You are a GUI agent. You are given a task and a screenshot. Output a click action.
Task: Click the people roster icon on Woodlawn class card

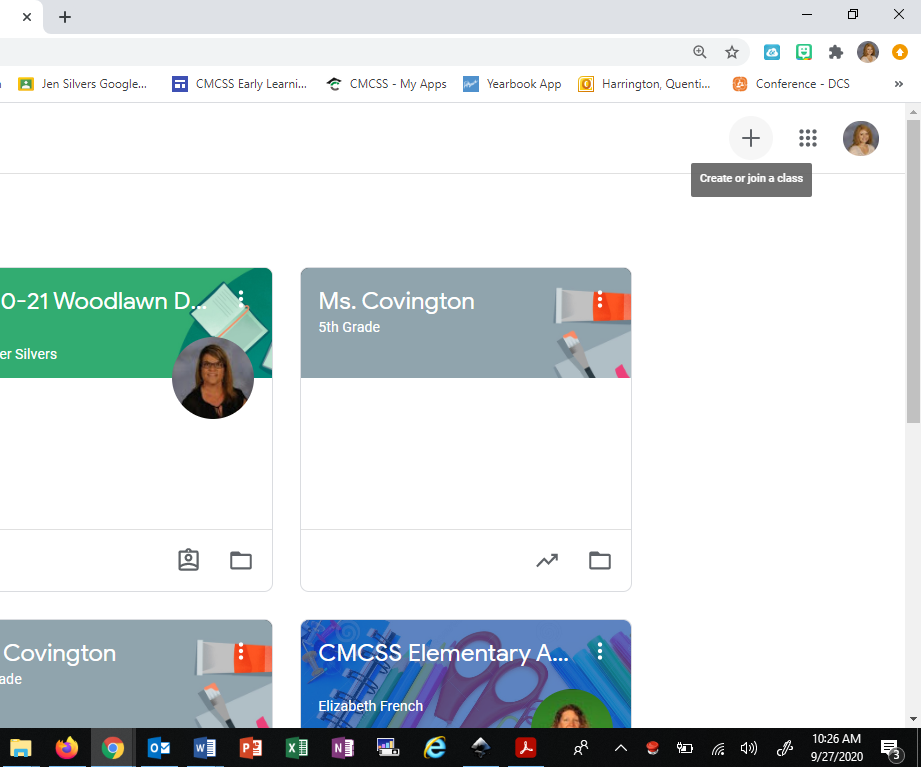tap(188, 560)
